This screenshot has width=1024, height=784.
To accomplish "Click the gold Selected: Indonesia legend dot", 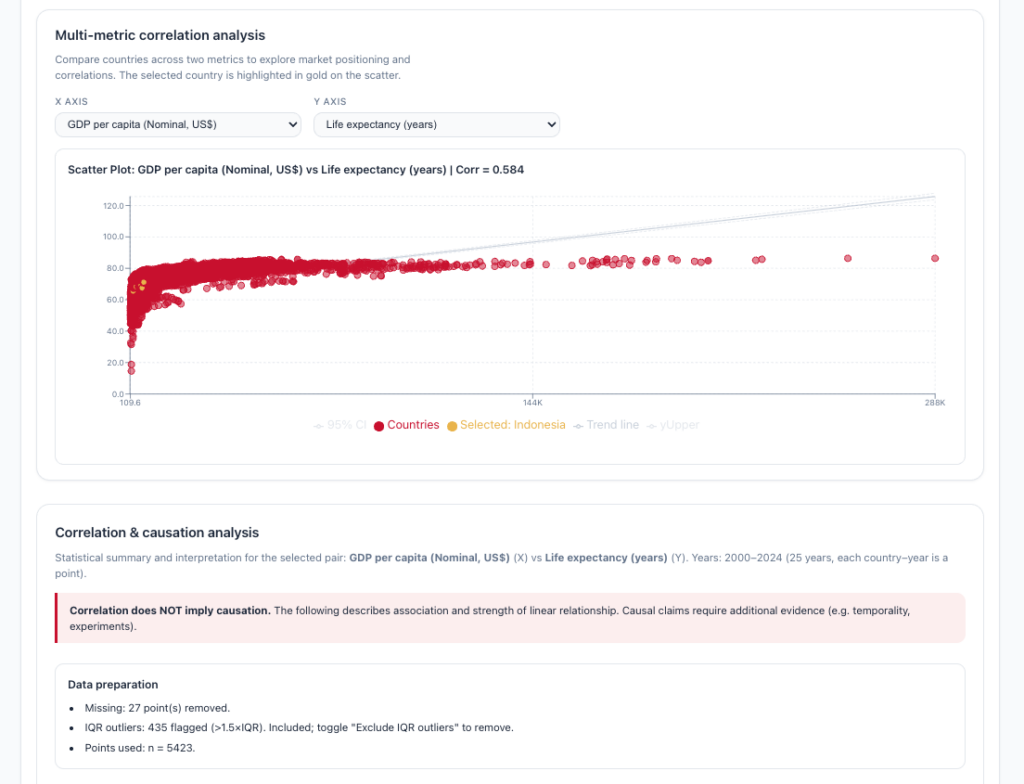I will coord(452,426).
